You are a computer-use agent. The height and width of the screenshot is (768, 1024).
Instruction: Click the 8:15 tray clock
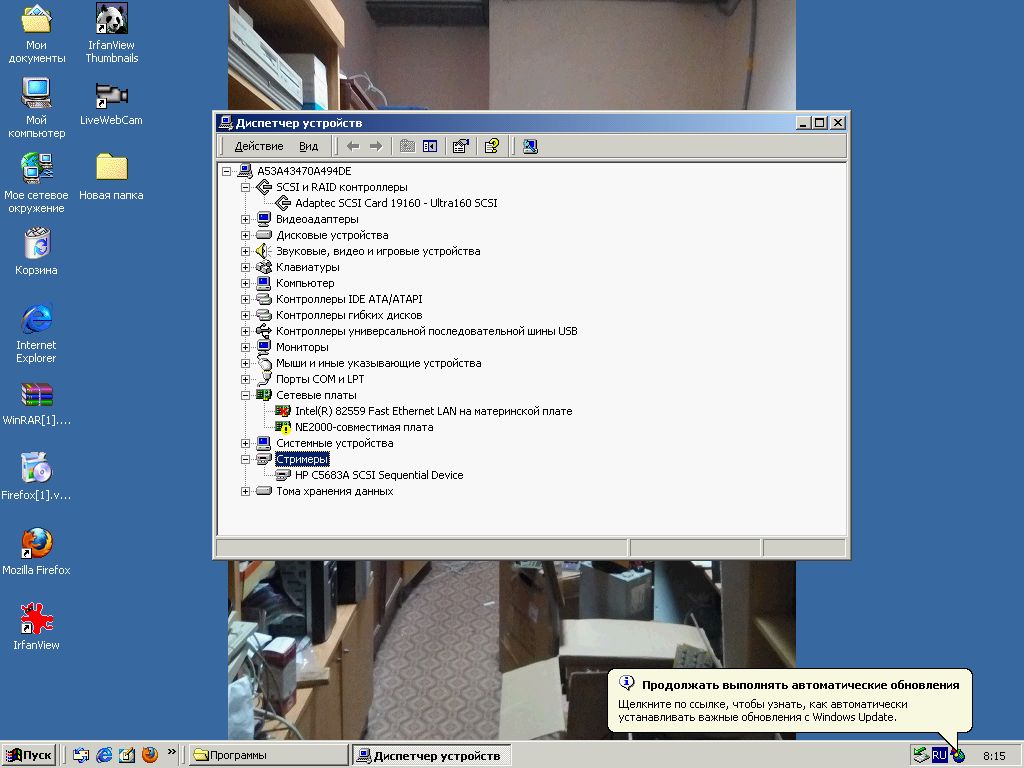click(994, 756)
